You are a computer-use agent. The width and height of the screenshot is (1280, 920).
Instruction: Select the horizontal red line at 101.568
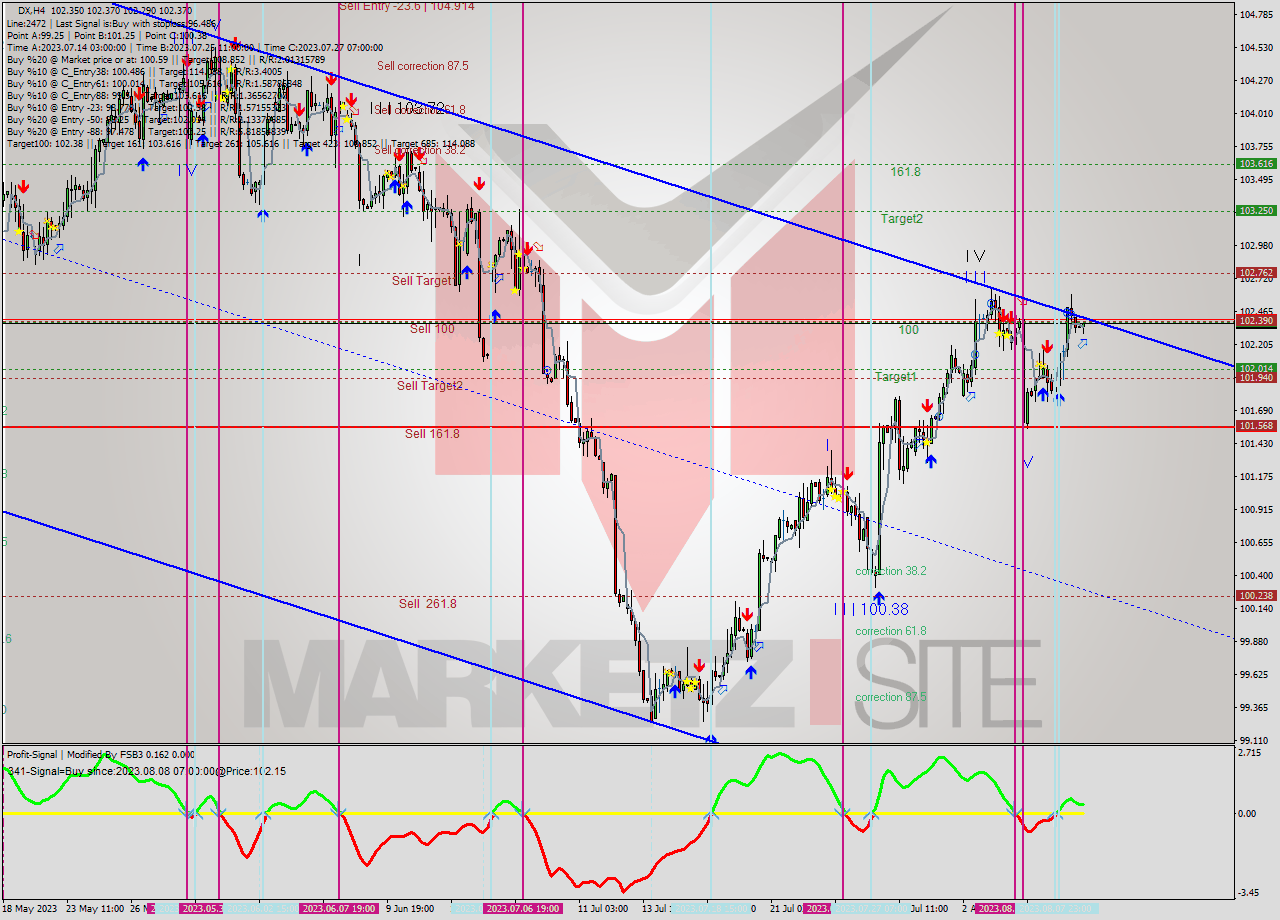(618, 427)
